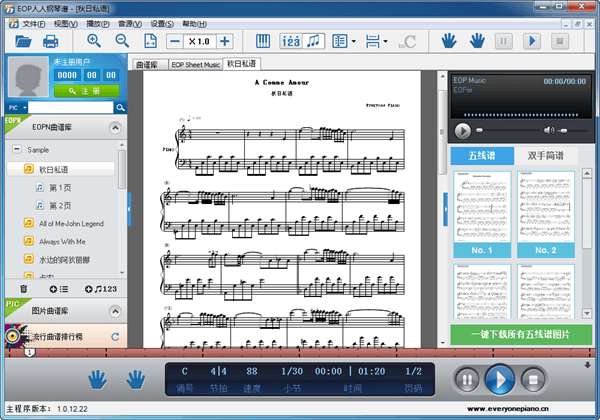The width and height of the screenshot is (600, 420).
Task: Toggle left hand in top toolbar
Action: [x=449, y=41]
